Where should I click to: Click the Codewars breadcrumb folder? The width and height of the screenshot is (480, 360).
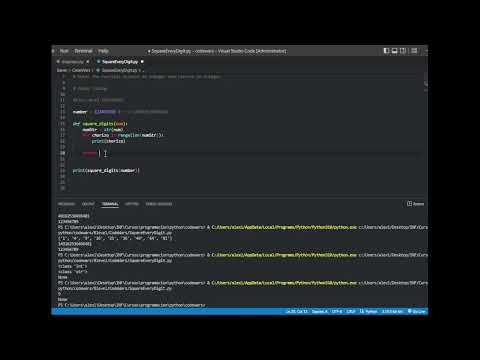click(81, 70)
